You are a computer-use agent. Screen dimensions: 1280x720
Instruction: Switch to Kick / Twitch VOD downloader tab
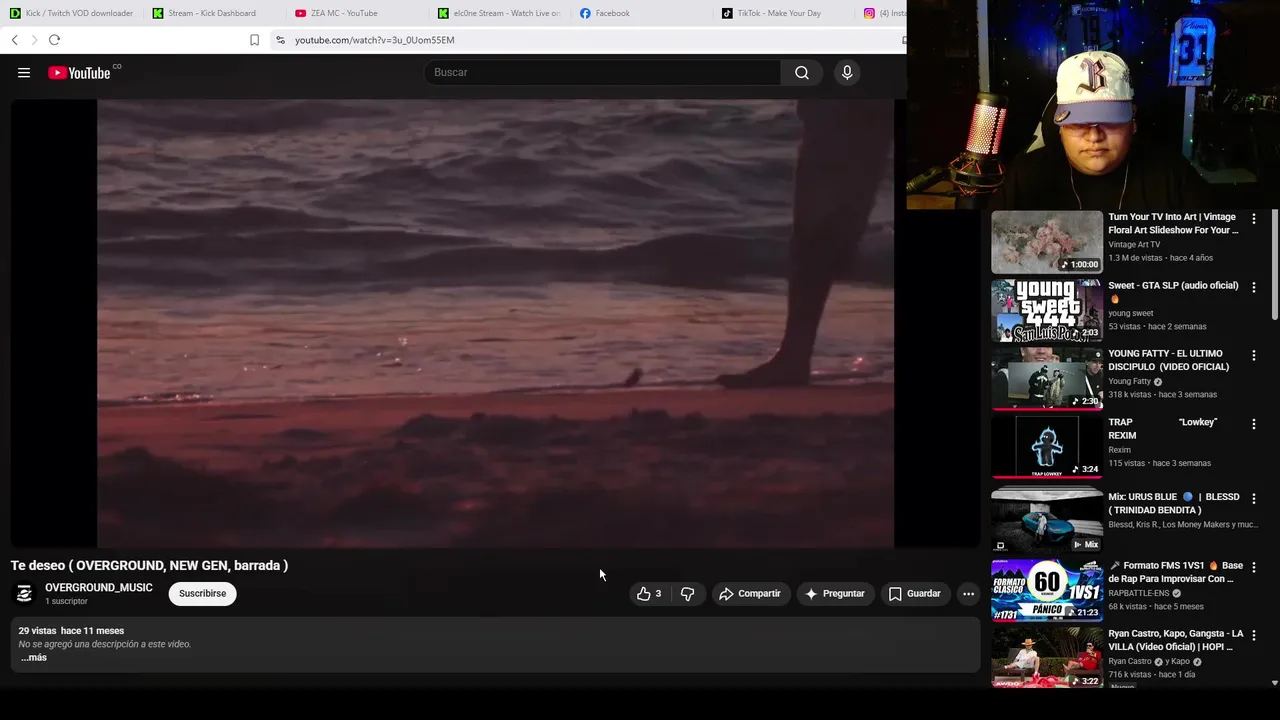pos(72,13)
